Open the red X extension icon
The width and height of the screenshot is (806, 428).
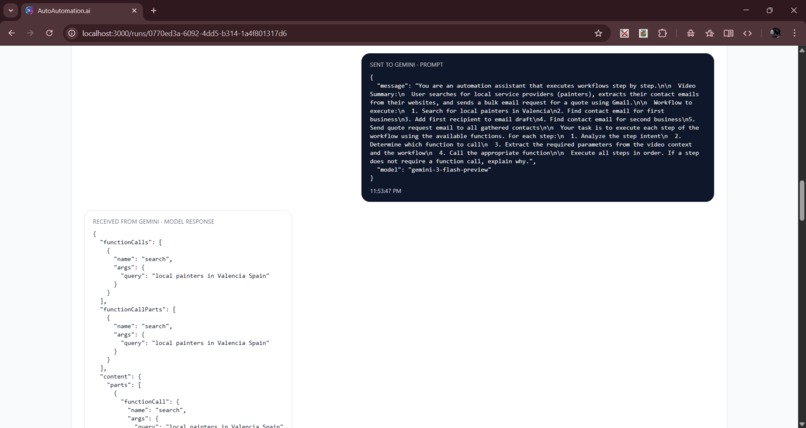[x=624, y=33]
